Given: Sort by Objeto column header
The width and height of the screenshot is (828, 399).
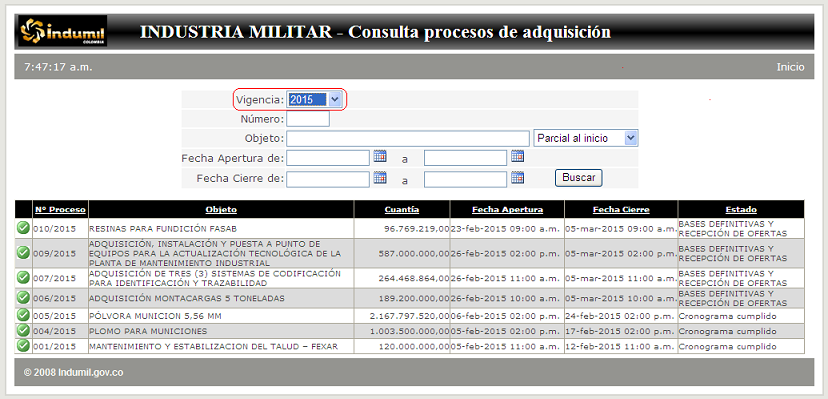Looking at the screenshot, I should (x=221, y=210).
